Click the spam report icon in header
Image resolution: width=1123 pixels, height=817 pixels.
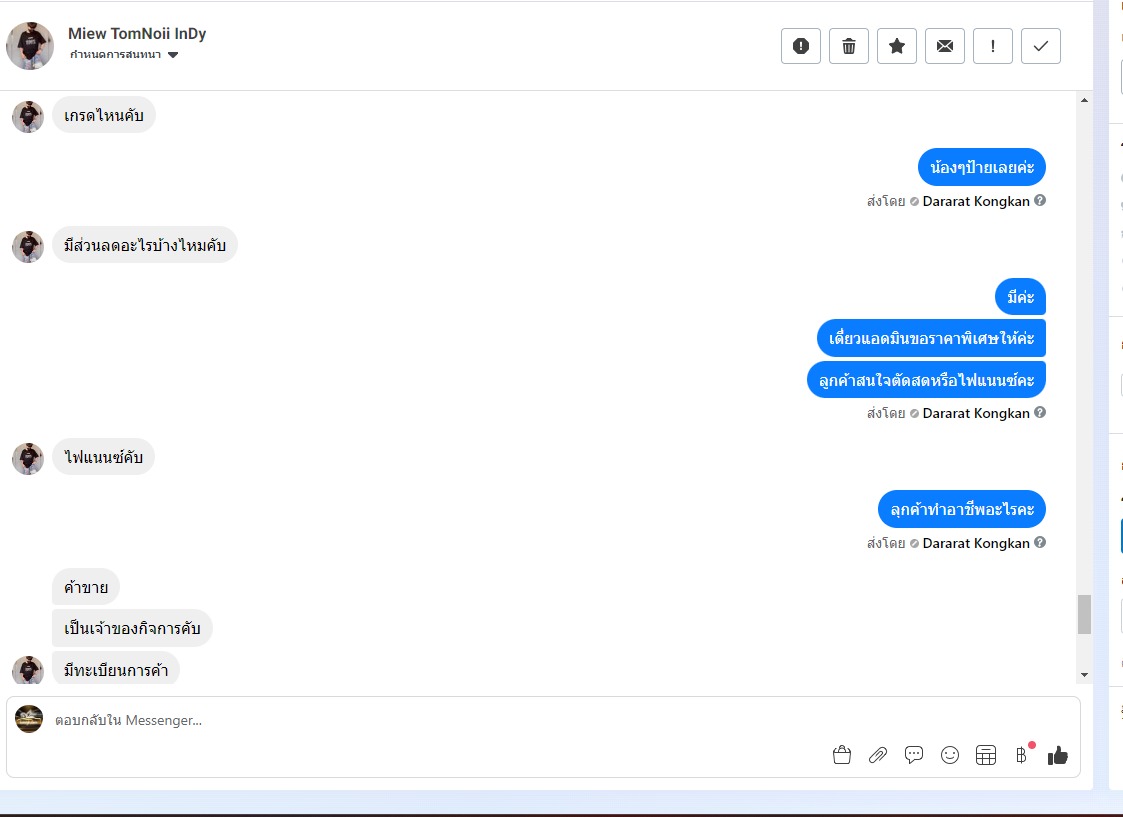click(x=801, y=47)
